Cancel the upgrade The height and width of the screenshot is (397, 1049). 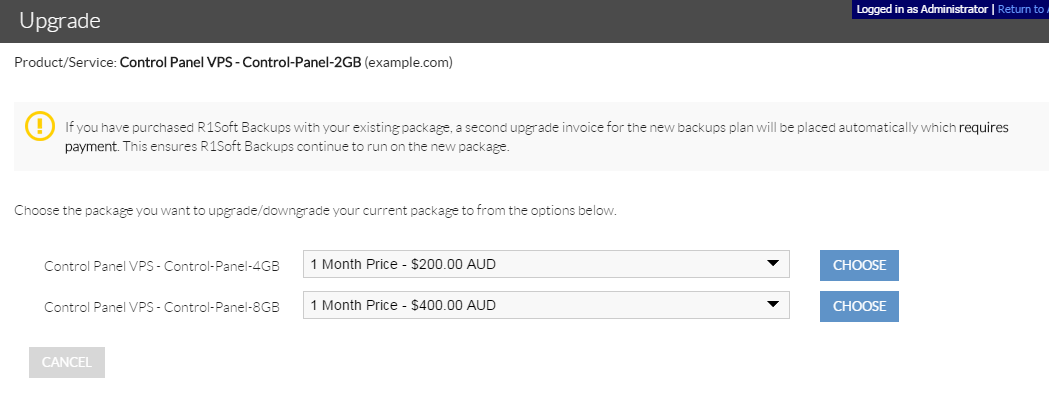coord(67,362)
